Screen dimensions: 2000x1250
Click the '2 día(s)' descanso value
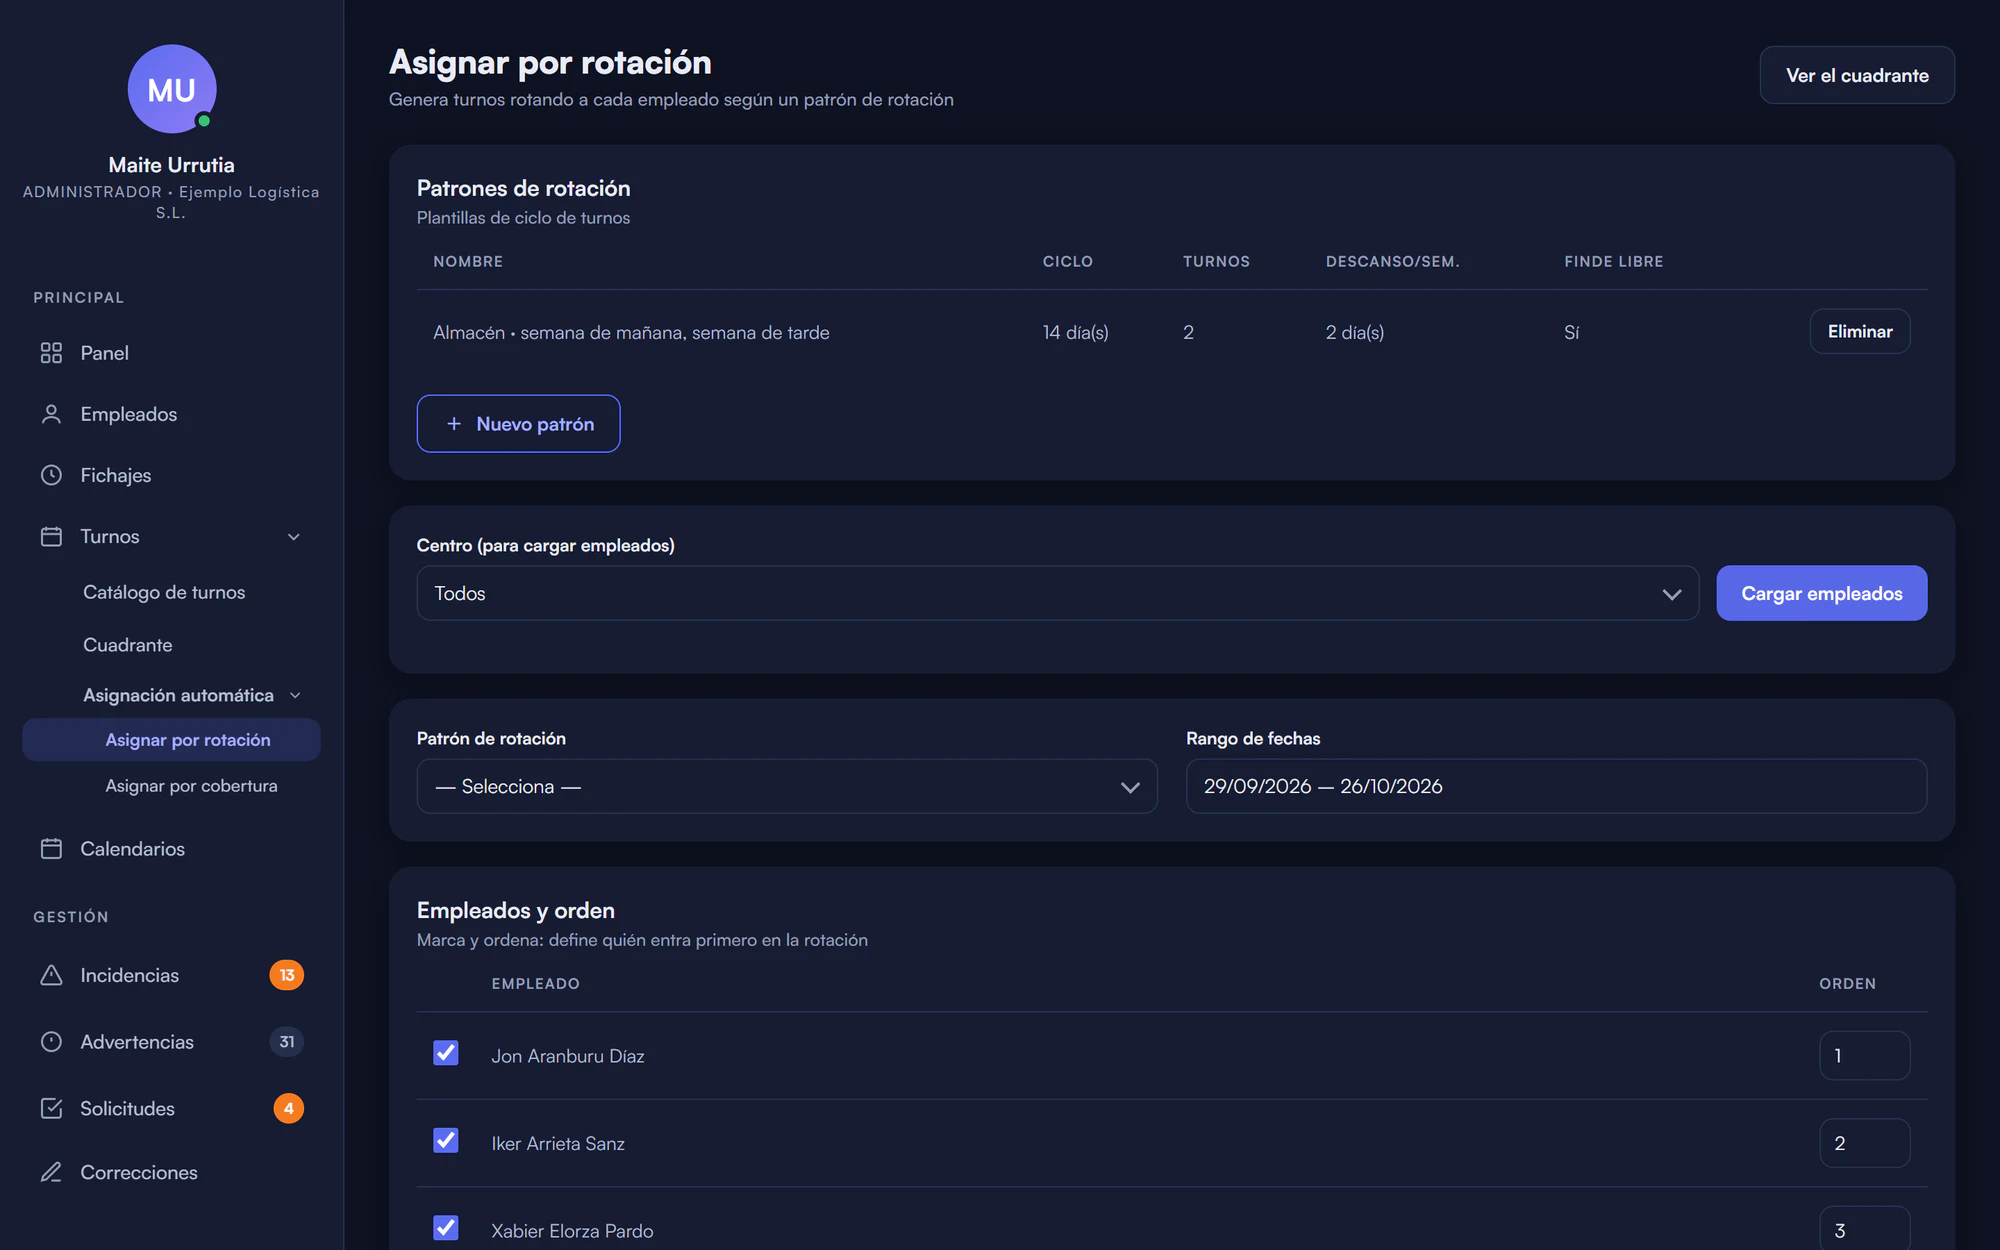1355,332
